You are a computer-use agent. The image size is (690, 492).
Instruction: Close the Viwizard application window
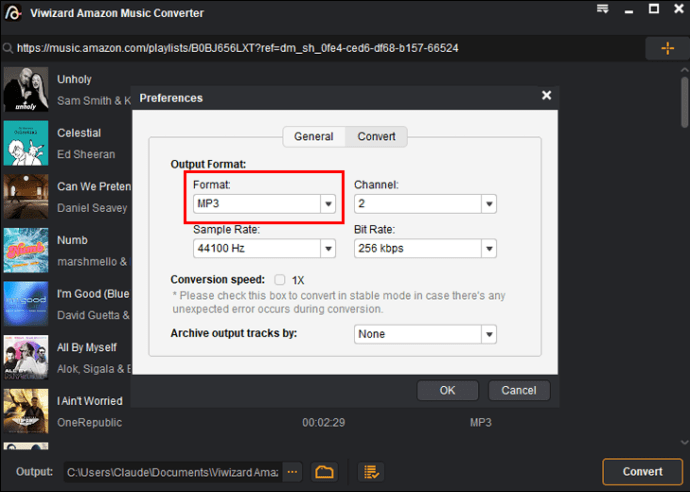coord(679,9)
